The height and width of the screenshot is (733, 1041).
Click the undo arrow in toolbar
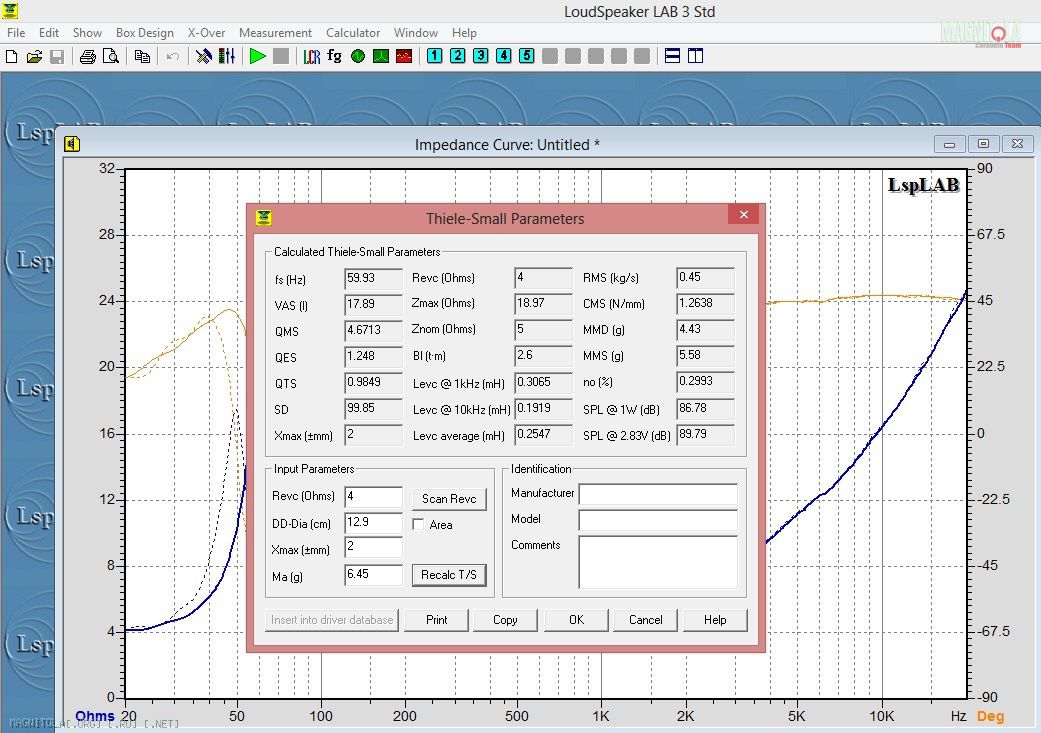click(x=173, y=56)
